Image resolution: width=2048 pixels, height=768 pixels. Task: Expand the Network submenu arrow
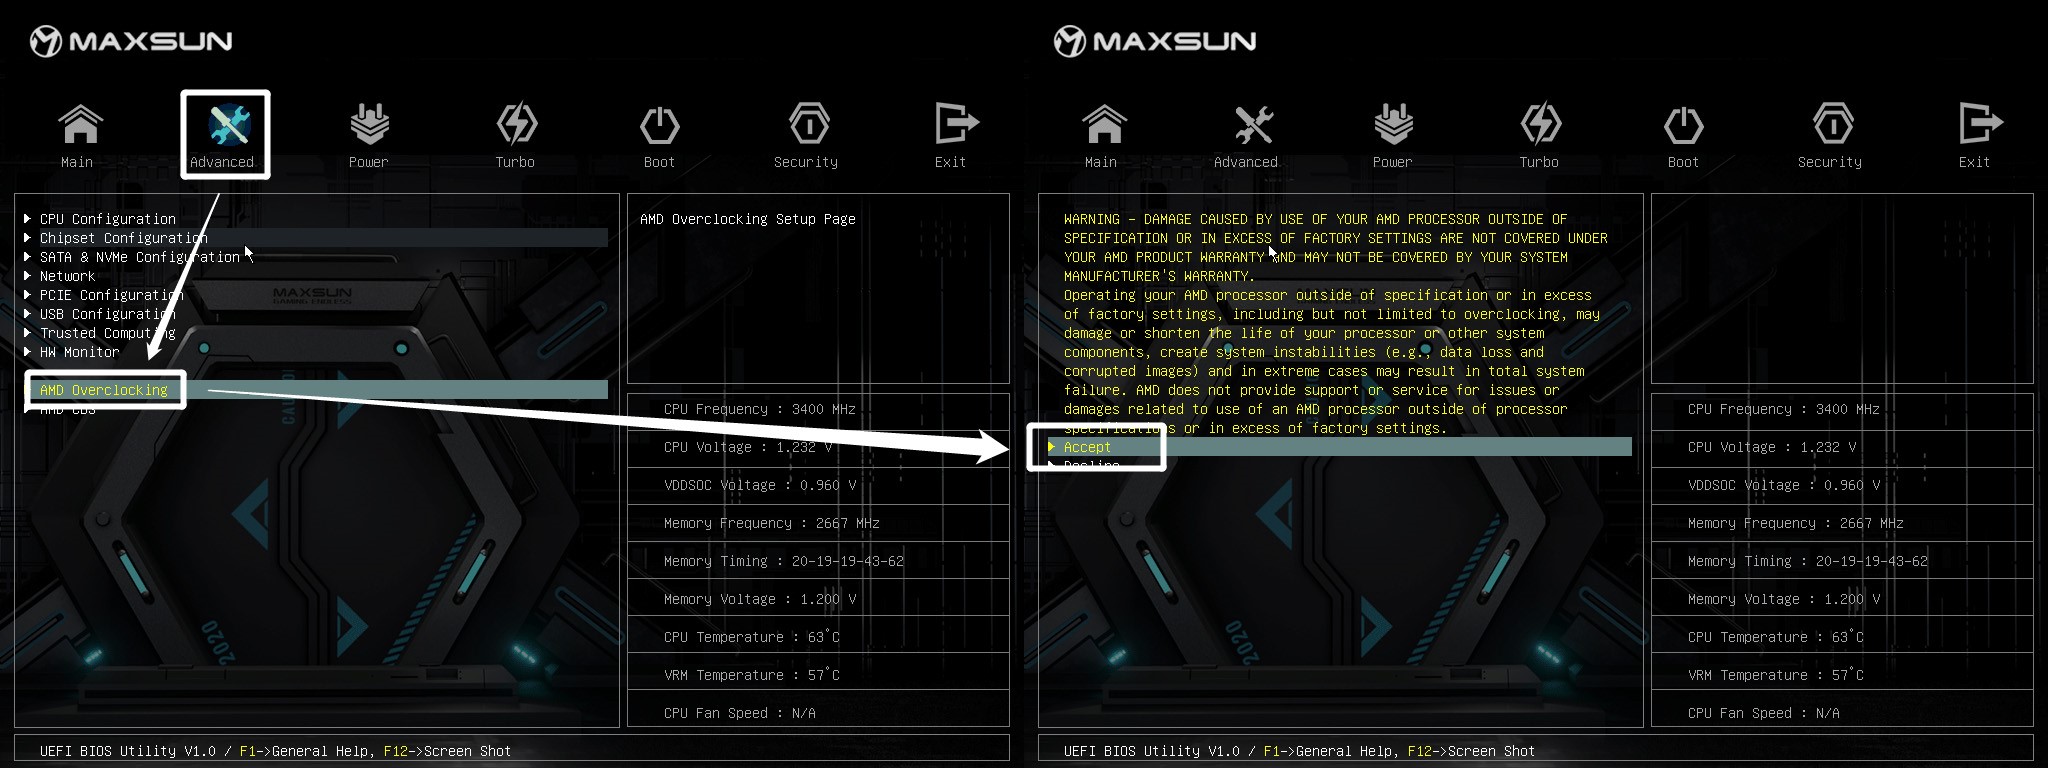pyautogui.click(x=27, y=275)
